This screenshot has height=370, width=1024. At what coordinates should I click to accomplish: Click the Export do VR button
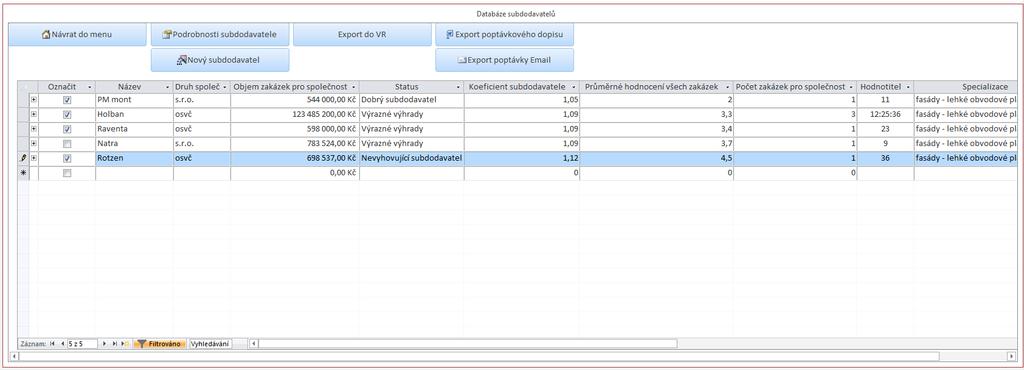tap(362, 35)
